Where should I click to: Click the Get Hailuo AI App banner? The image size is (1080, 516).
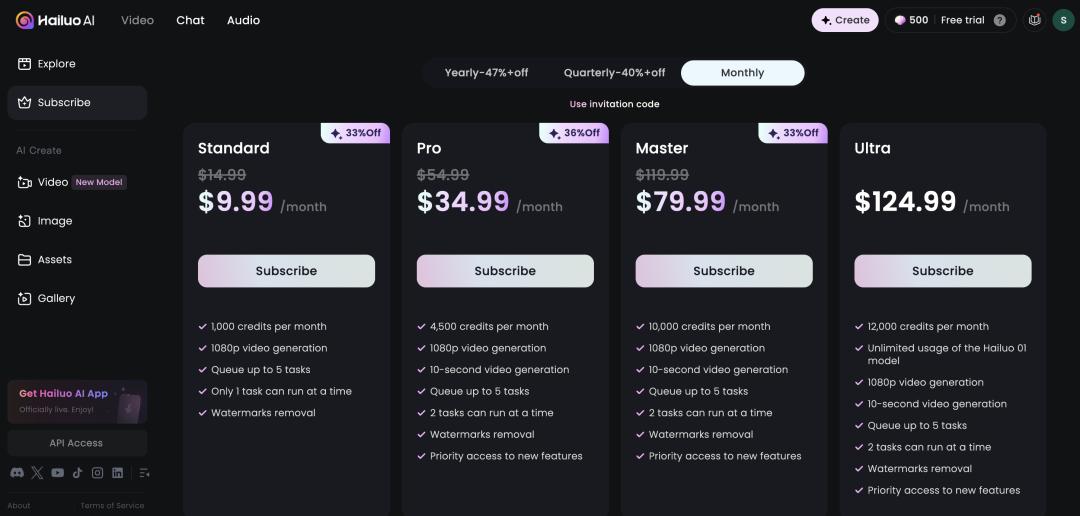(x=77, y=401)
